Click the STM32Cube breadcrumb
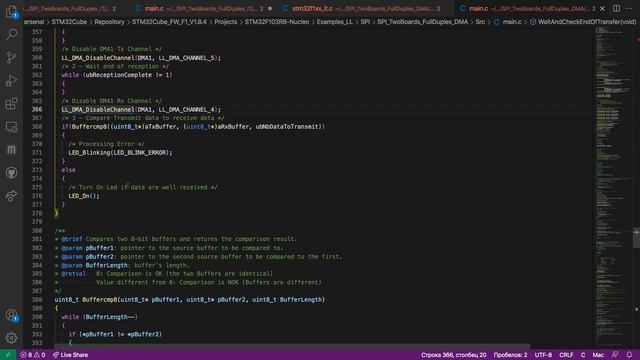The image size is (640, 360). click(69, 22)
